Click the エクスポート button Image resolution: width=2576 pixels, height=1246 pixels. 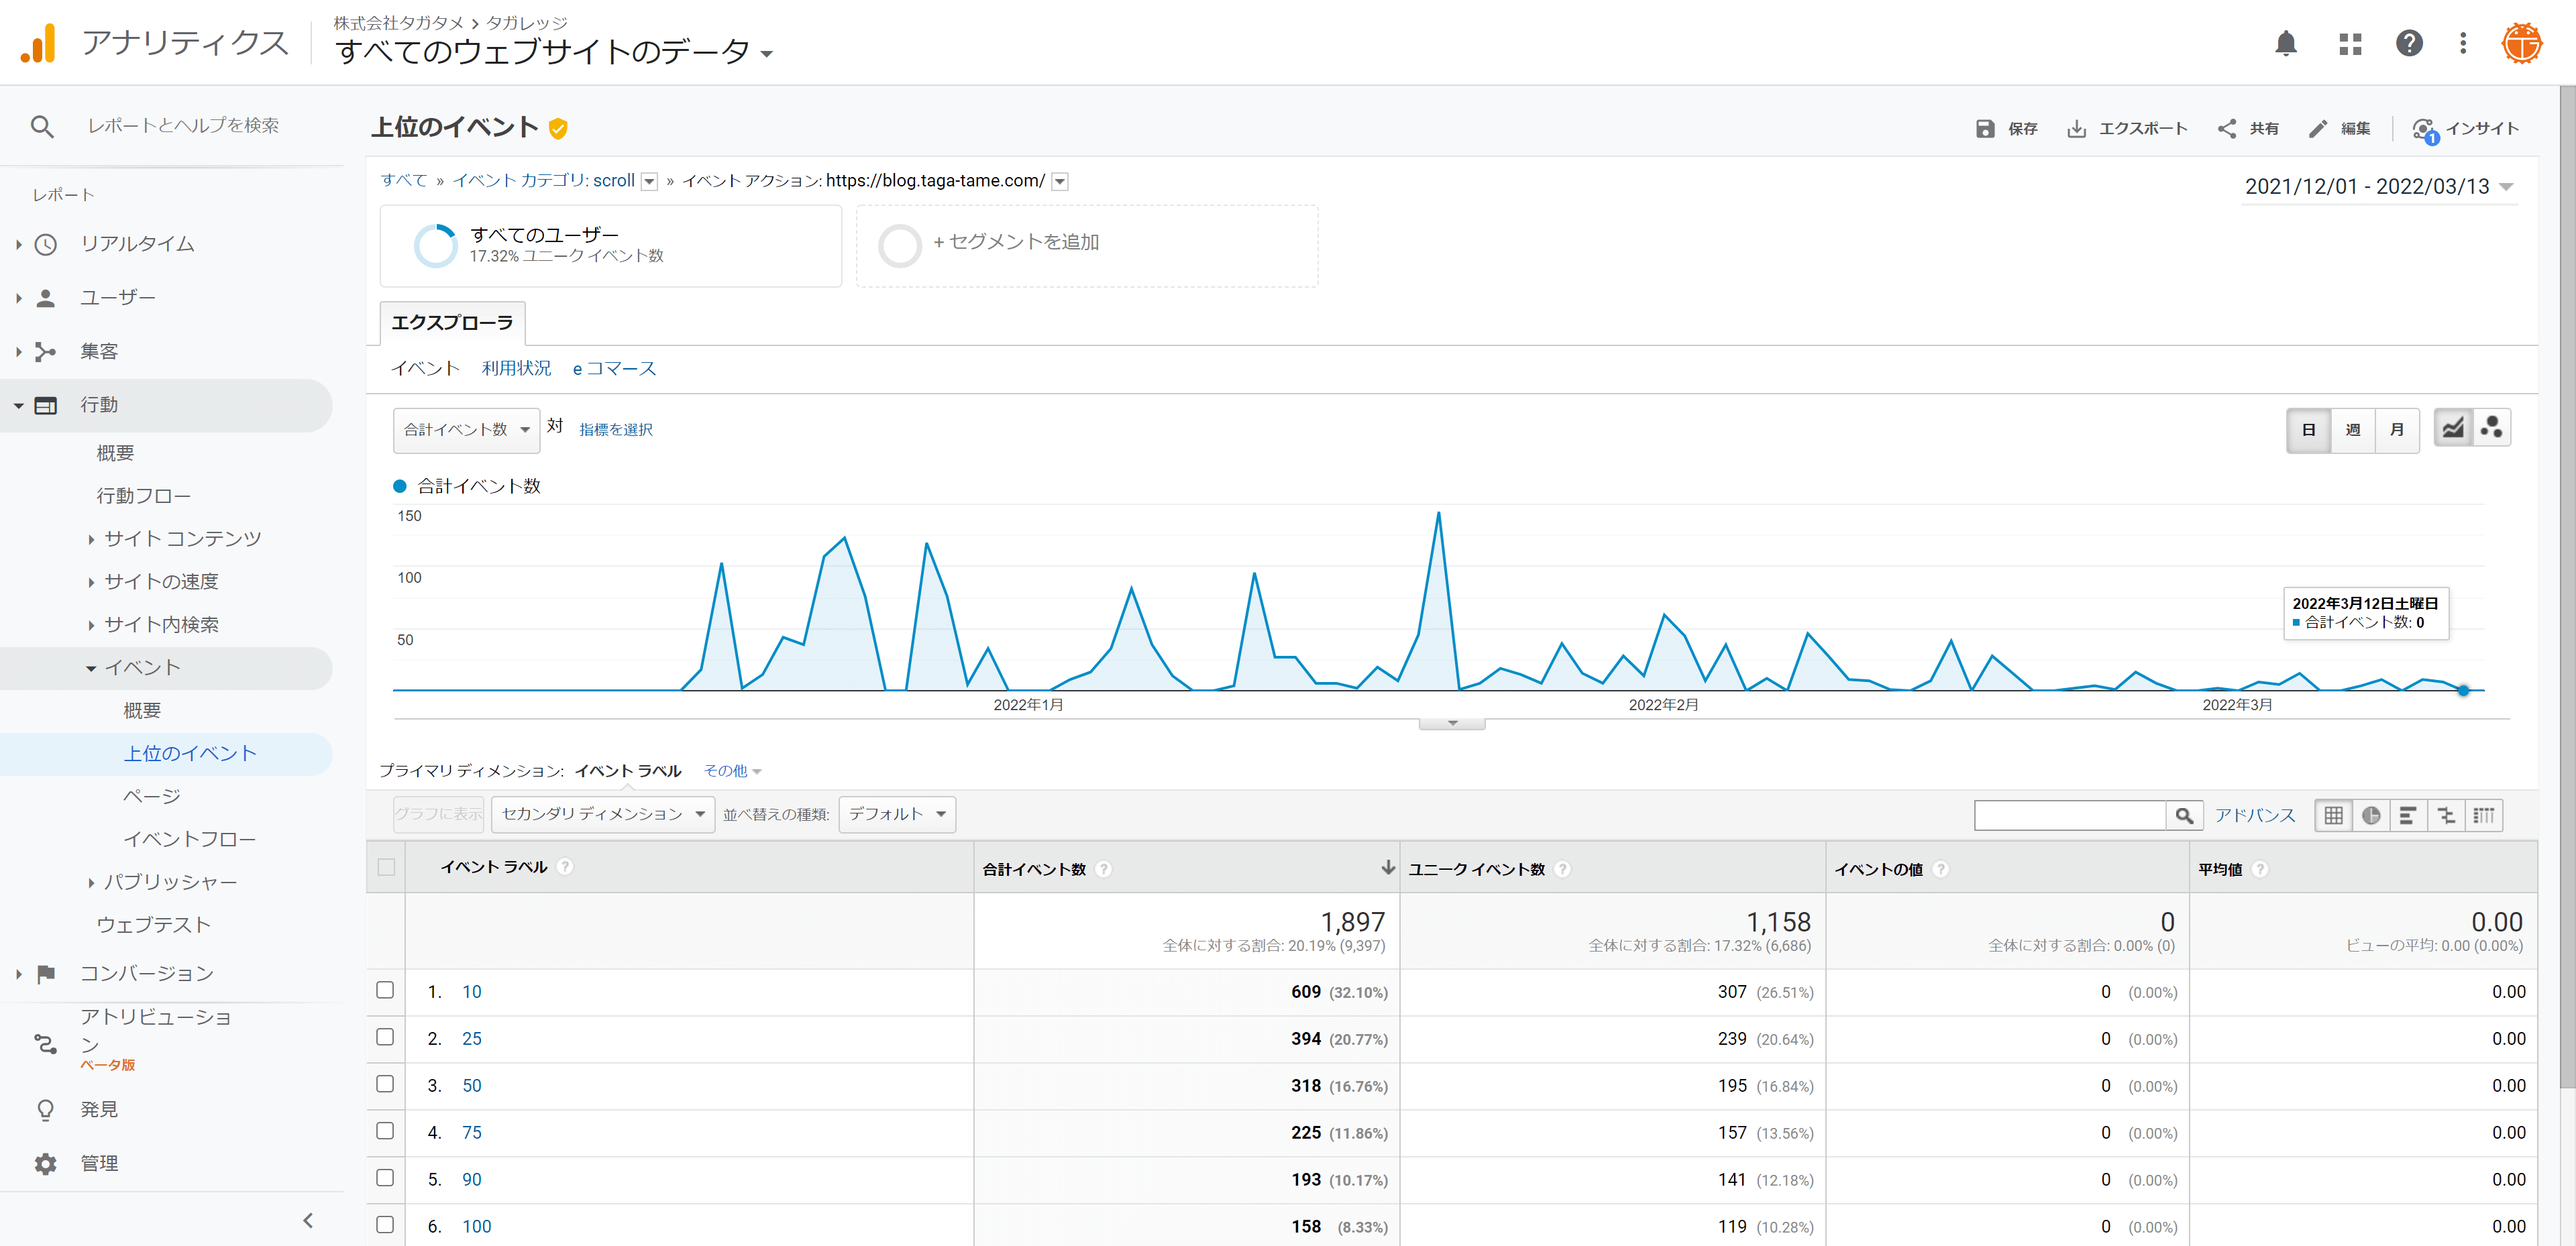coord(2127,129)
